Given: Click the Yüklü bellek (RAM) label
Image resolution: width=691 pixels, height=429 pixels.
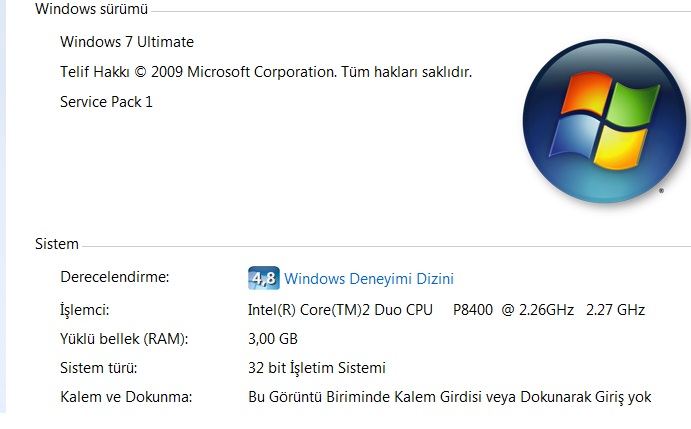Looking at the screenshot, I should coord(124,339).
